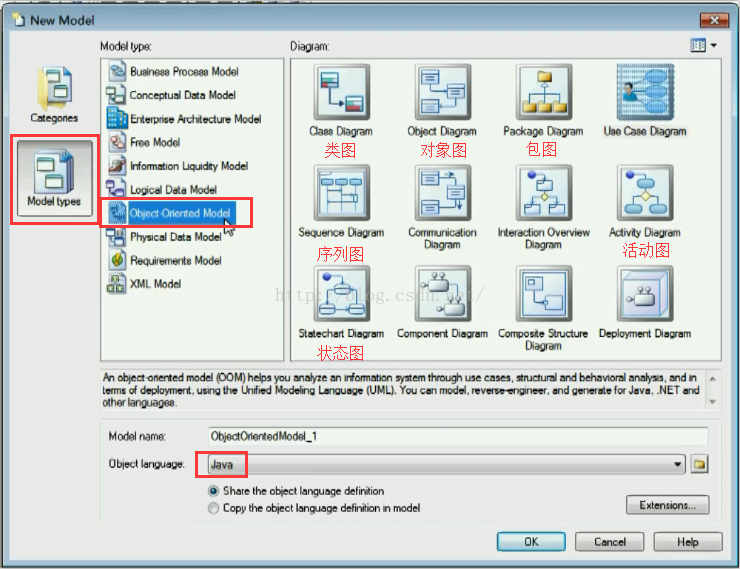Choose the Package Diagram icon
Screen dimensions: 740x569
(x=544, y=92)
